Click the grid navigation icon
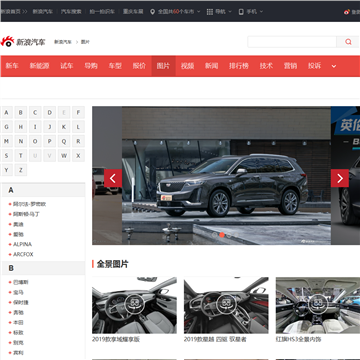The width and height of the screenshot is (360, 360). click(x=210, y=12)
